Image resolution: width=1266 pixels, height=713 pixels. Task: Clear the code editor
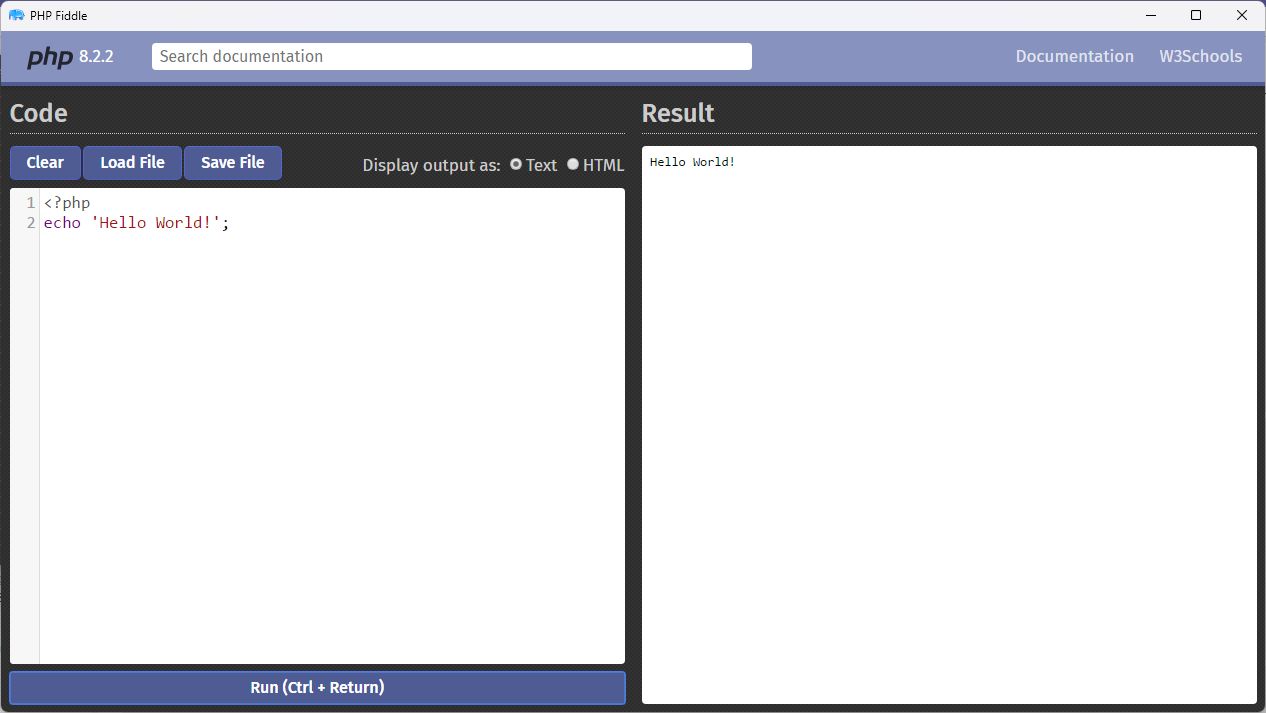[45, 162]
